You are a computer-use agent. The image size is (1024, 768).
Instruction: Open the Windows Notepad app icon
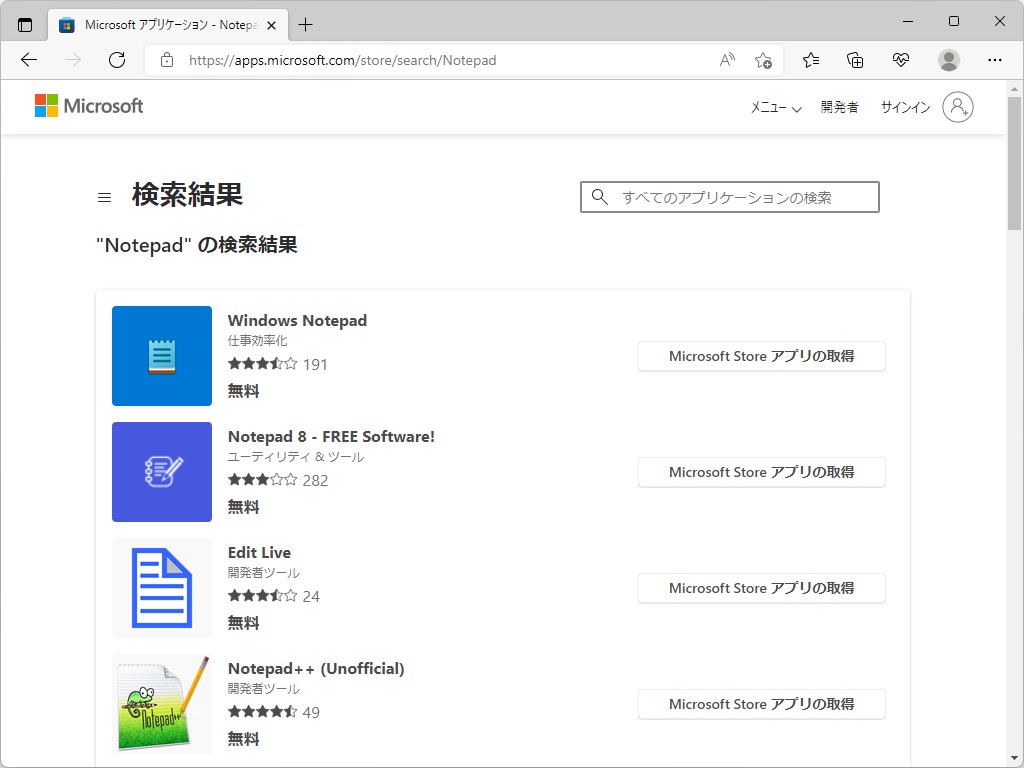pyautogui.click(x=162, y=356)
